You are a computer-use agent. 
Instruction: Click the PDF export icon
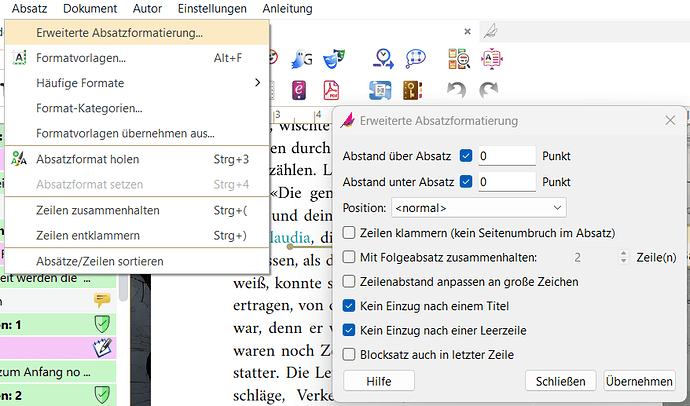point(332,91)
